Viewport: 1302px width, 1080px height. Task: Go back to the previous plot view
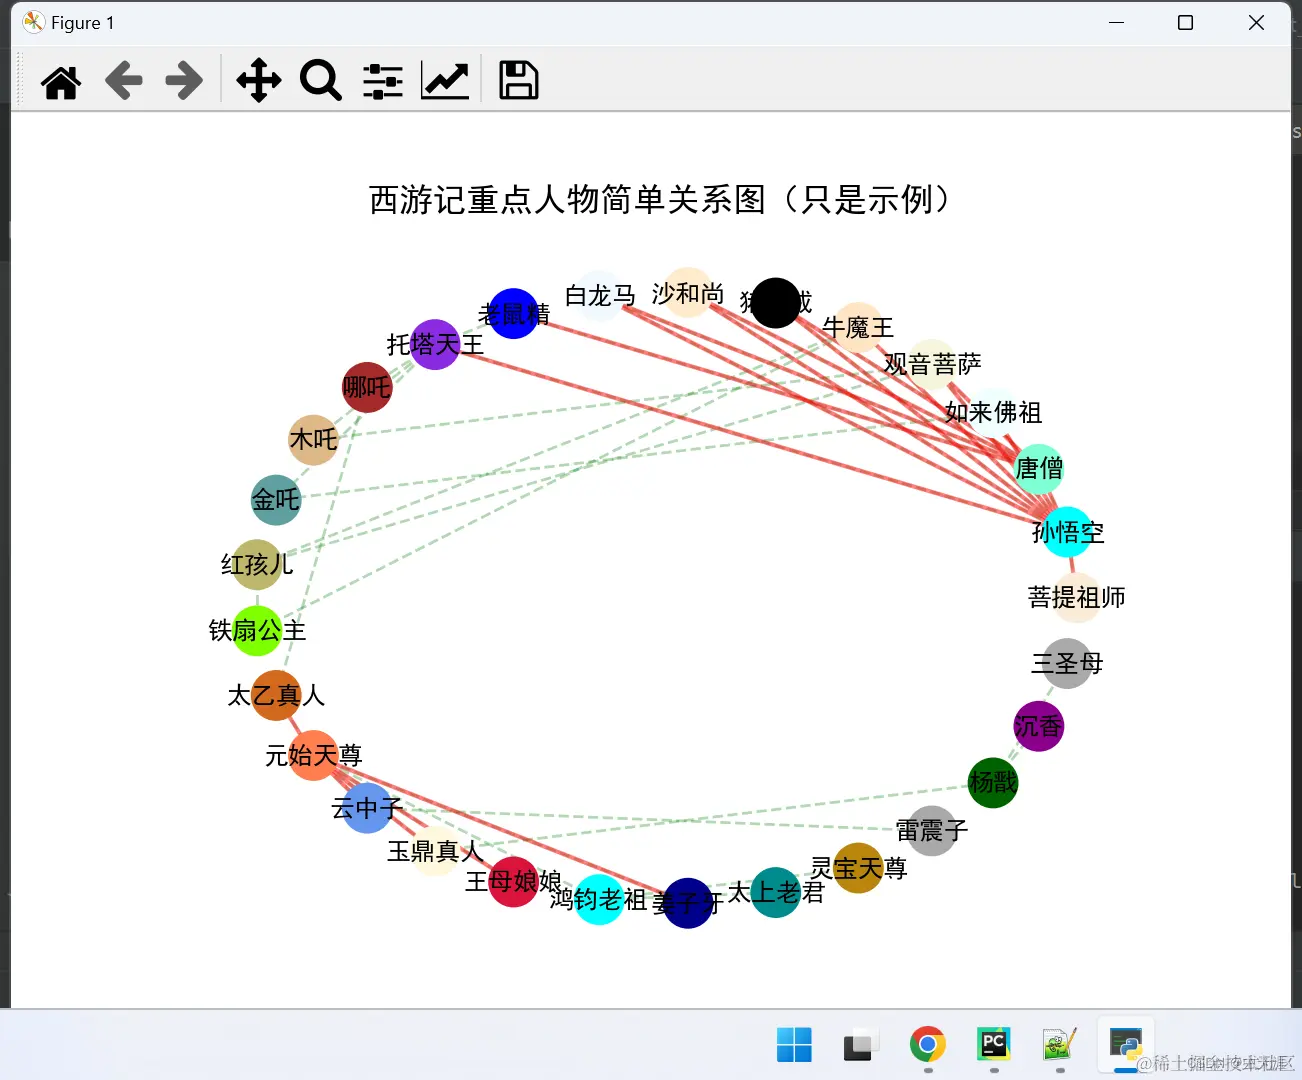pyautogui.click(x=122, y=80)
